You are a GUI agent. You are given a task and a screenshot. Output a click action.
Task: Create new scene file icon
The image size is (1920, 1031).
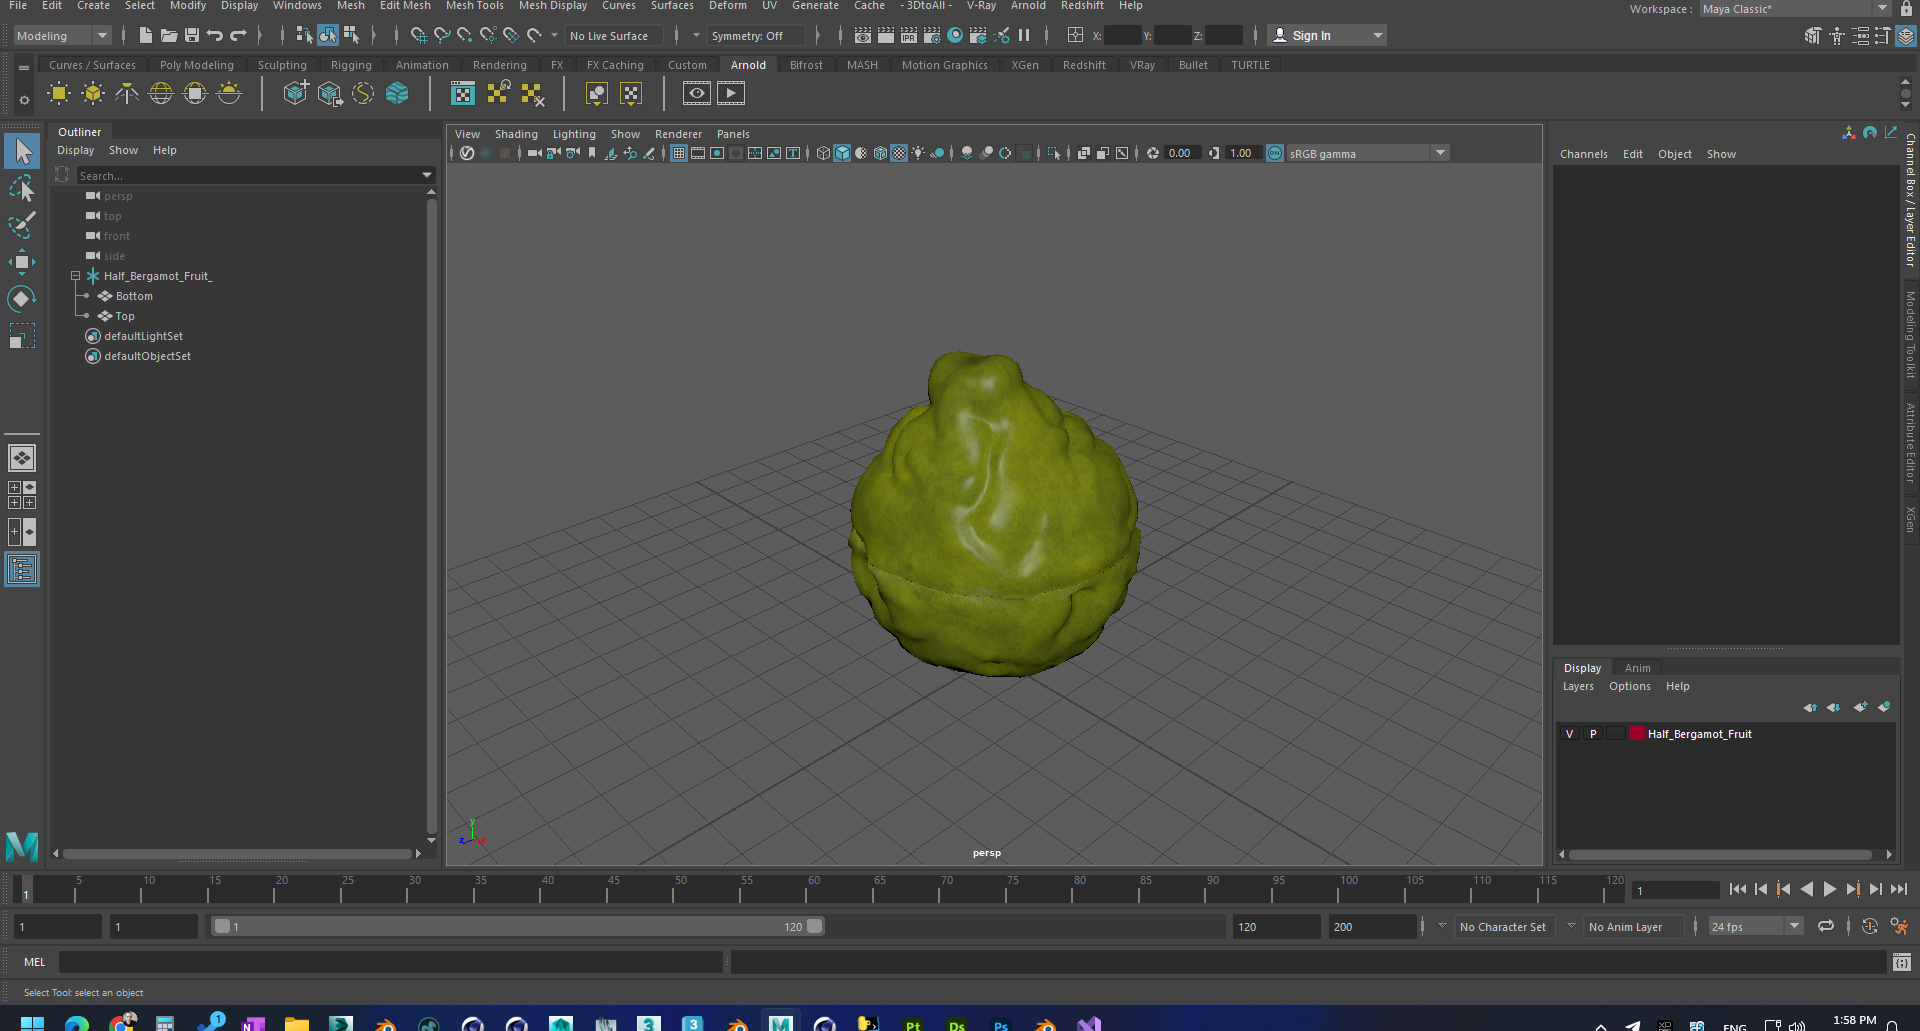pos(146,36)
